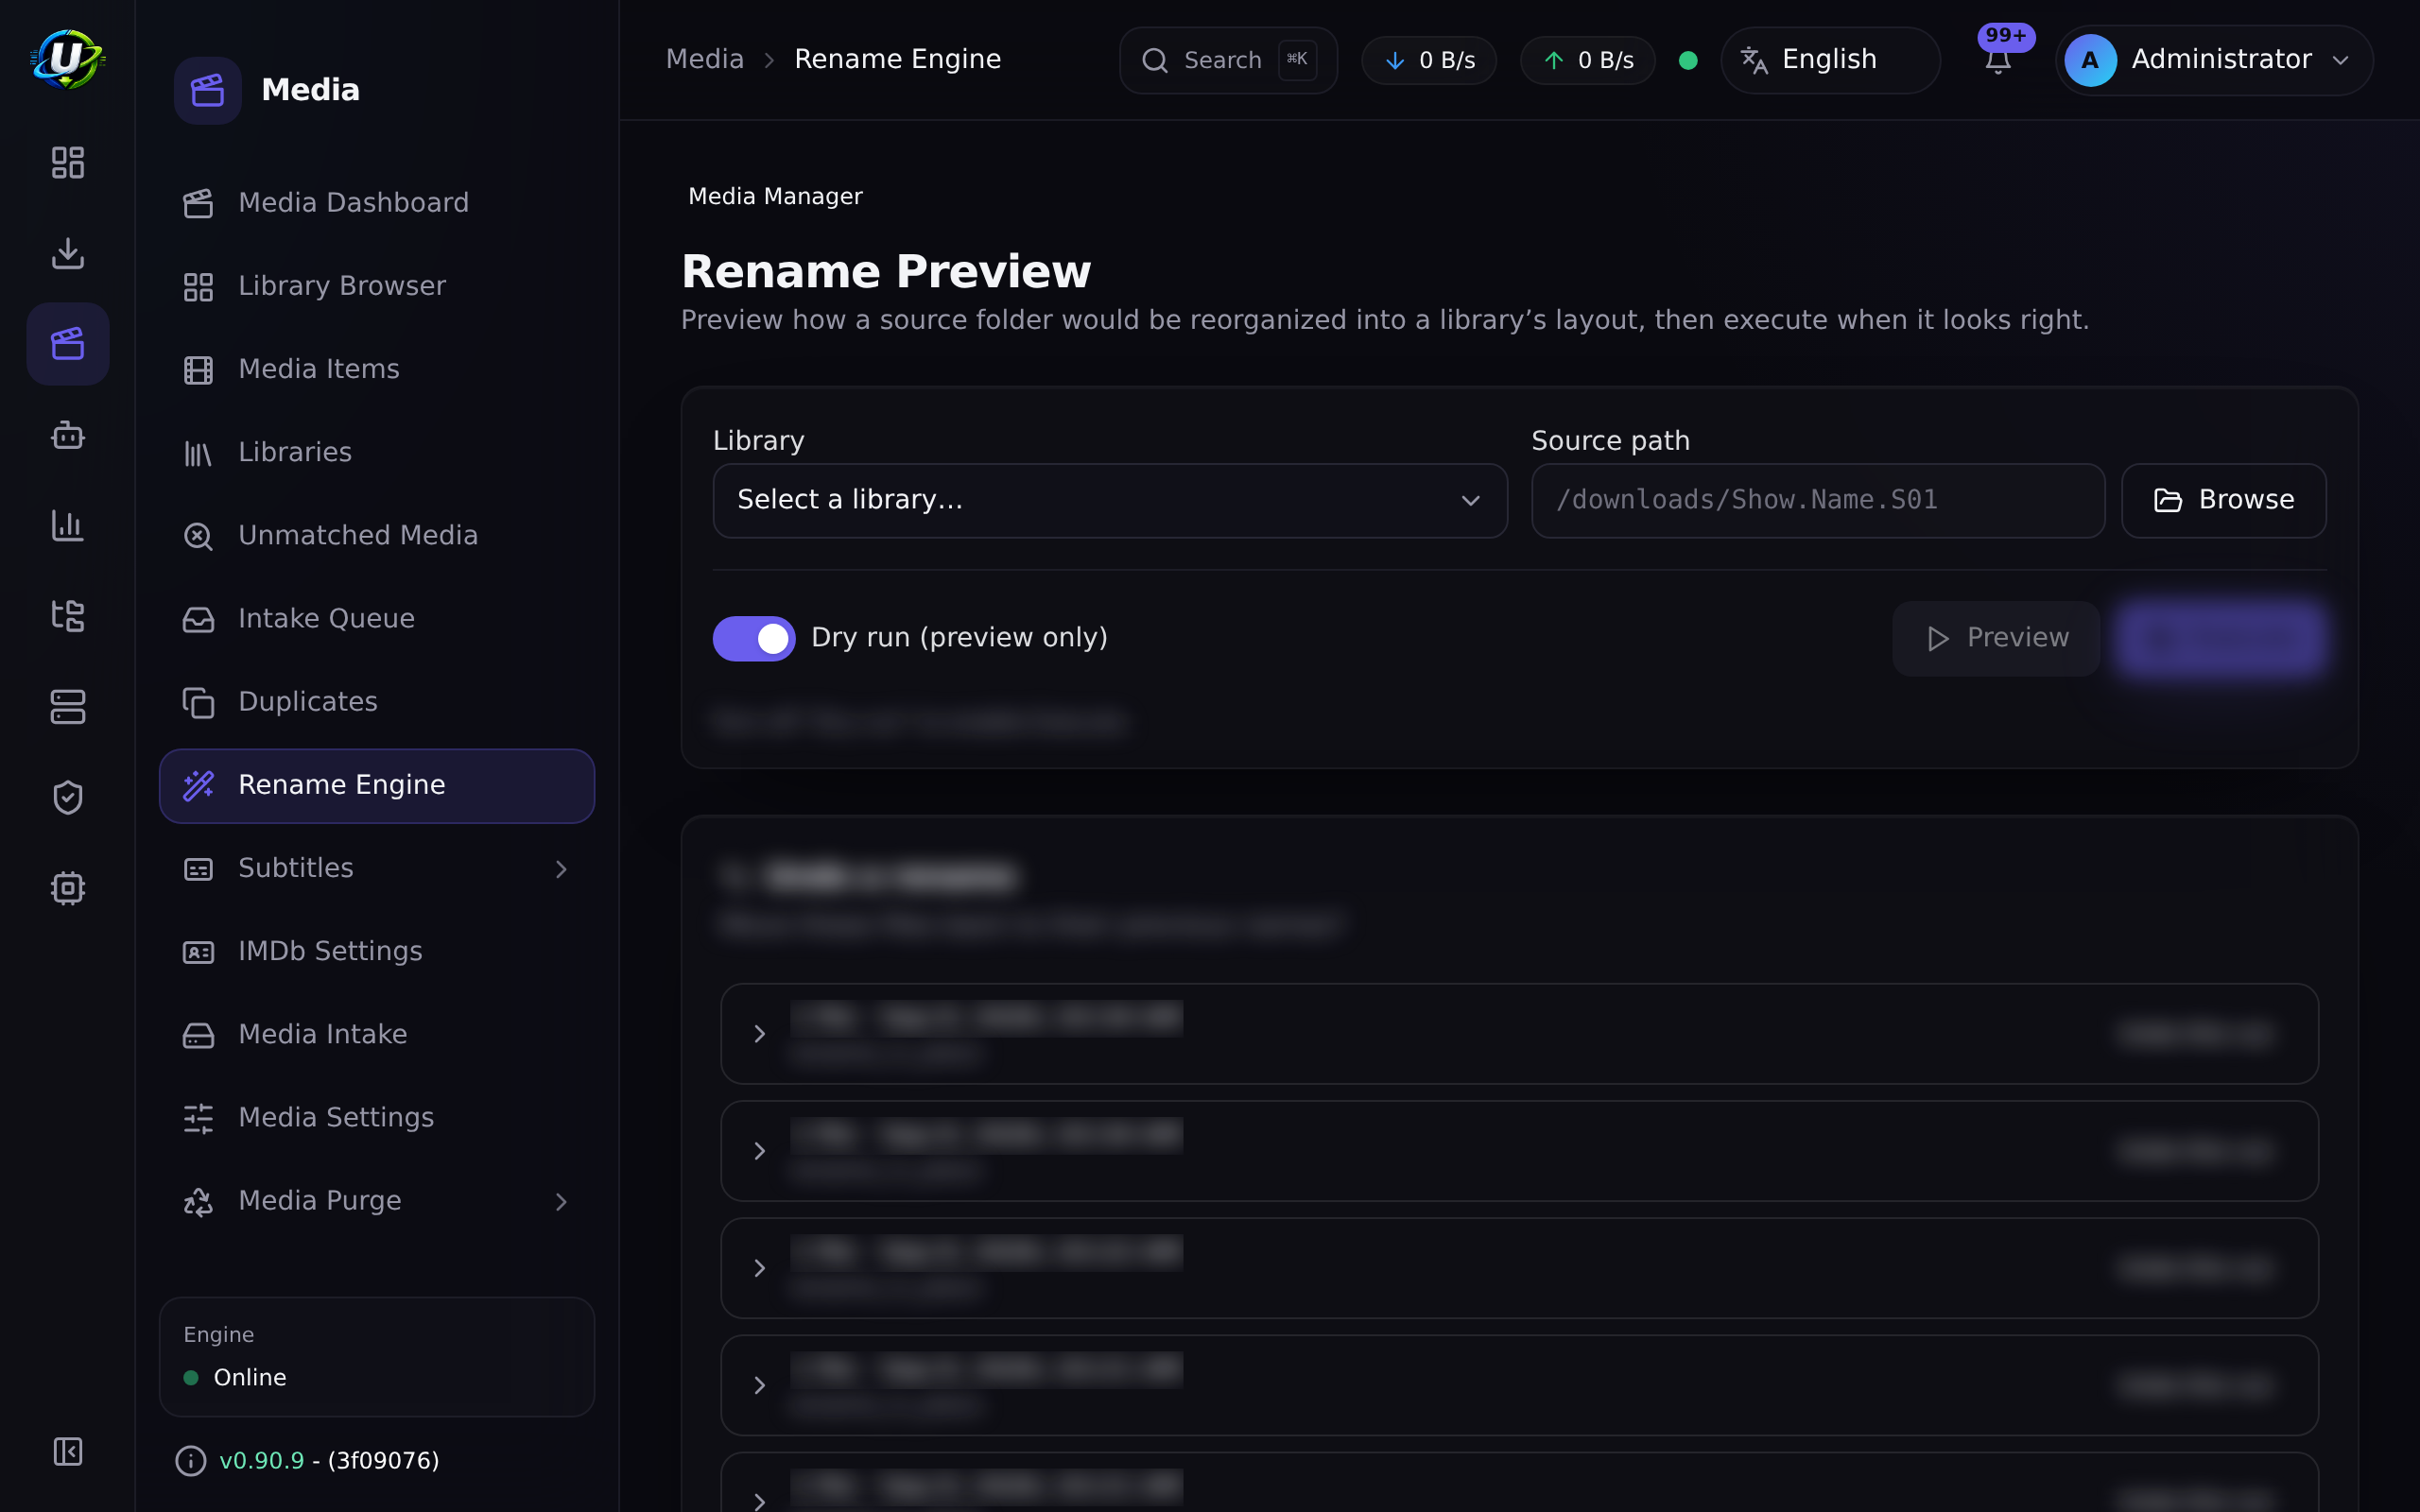Open Unmatched Media page
This screenshot has width=2420, height=1512.
click(377, 536)
